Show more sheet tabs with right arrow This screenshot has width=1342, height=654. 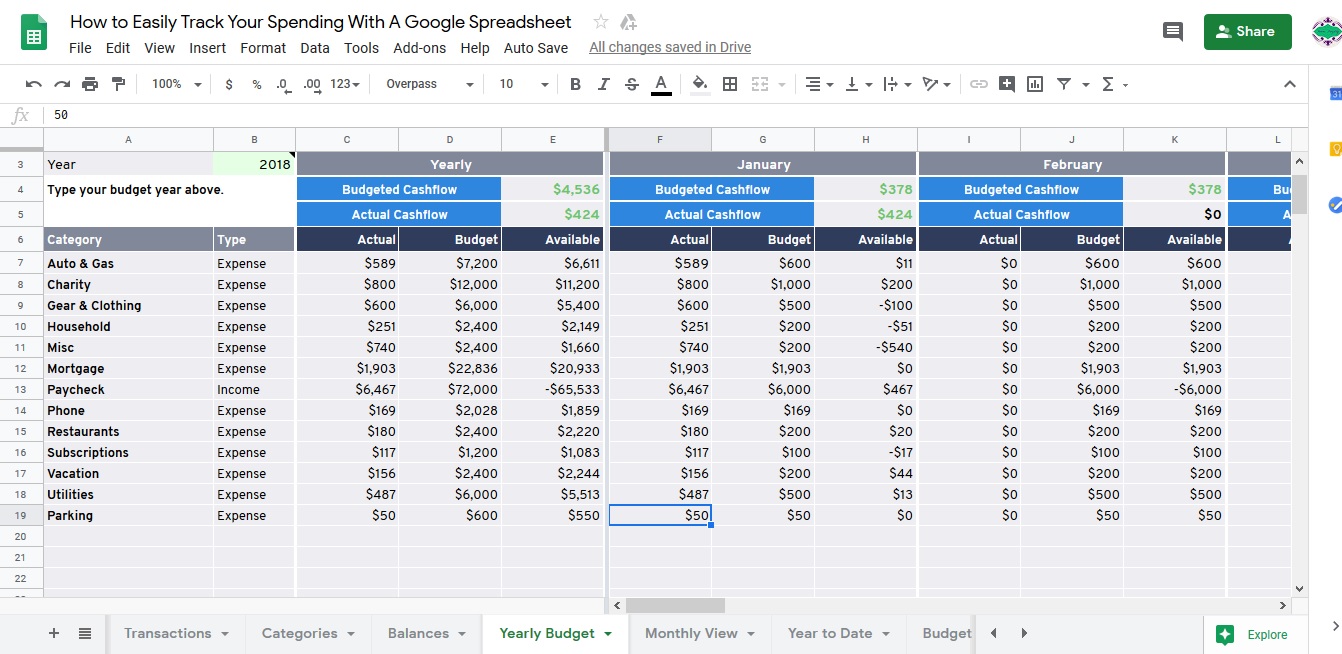pos(1024,633)
